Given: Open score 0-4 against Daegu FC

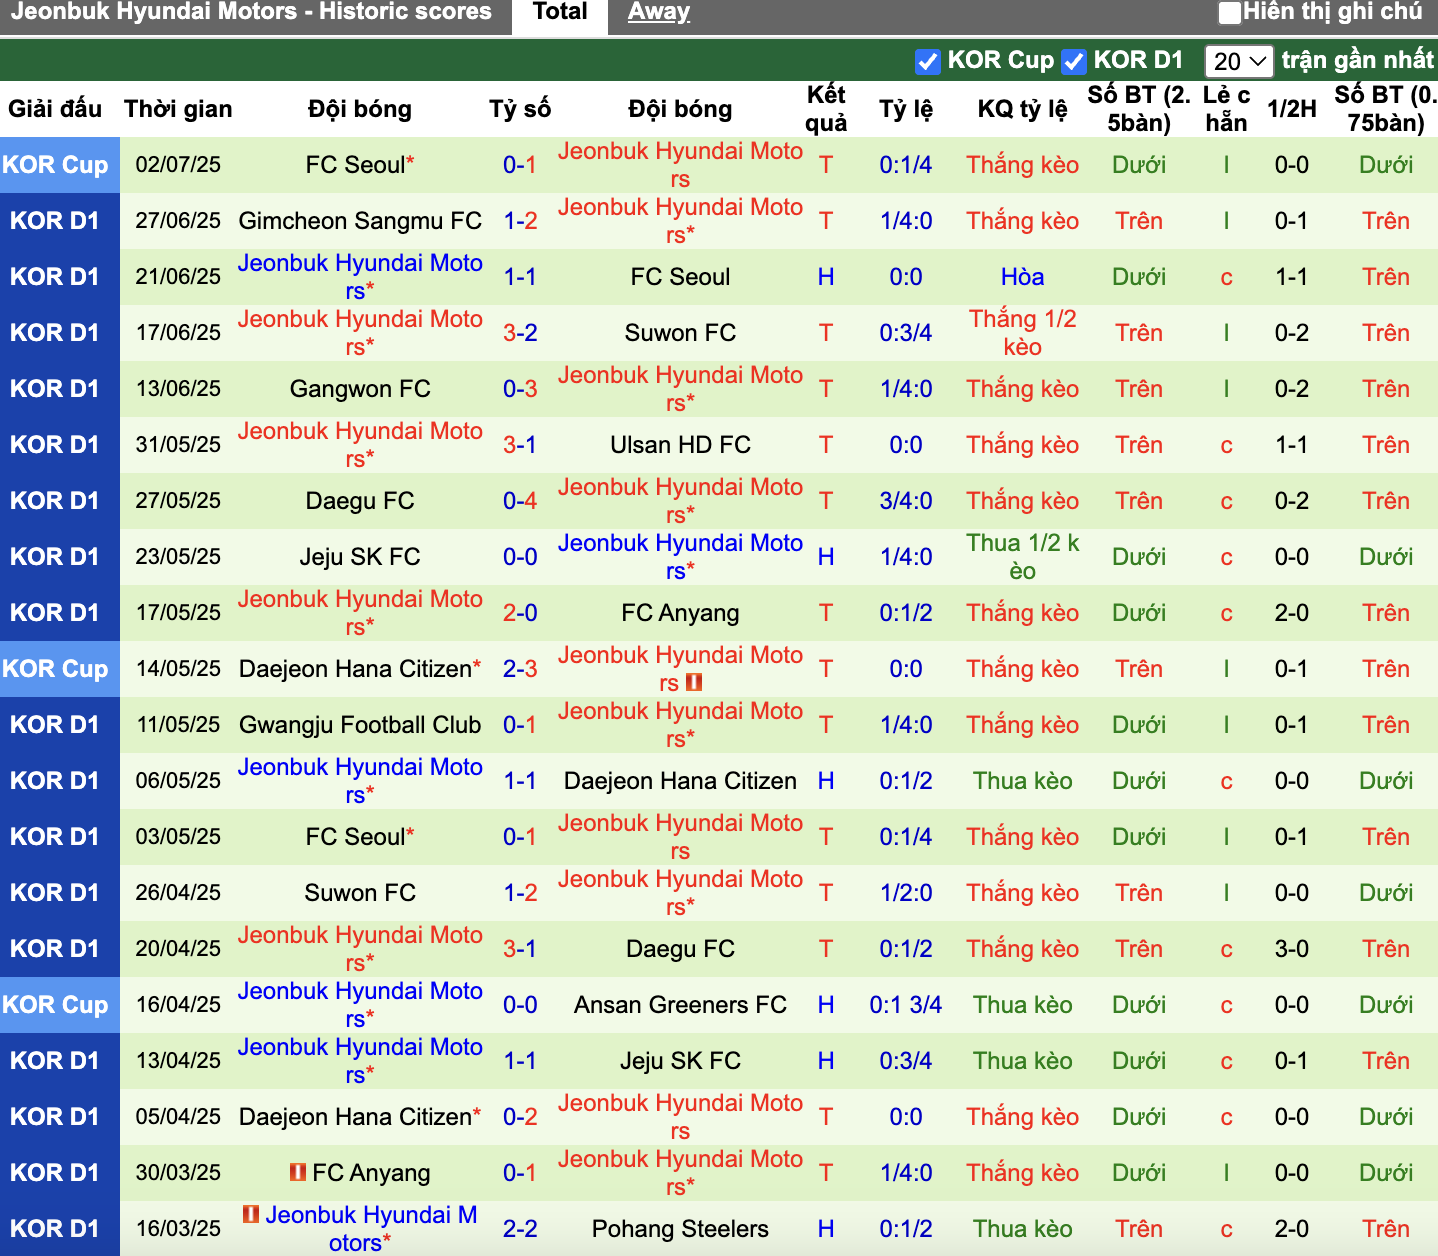Looking at the screenshot, I should coord(520,501).
